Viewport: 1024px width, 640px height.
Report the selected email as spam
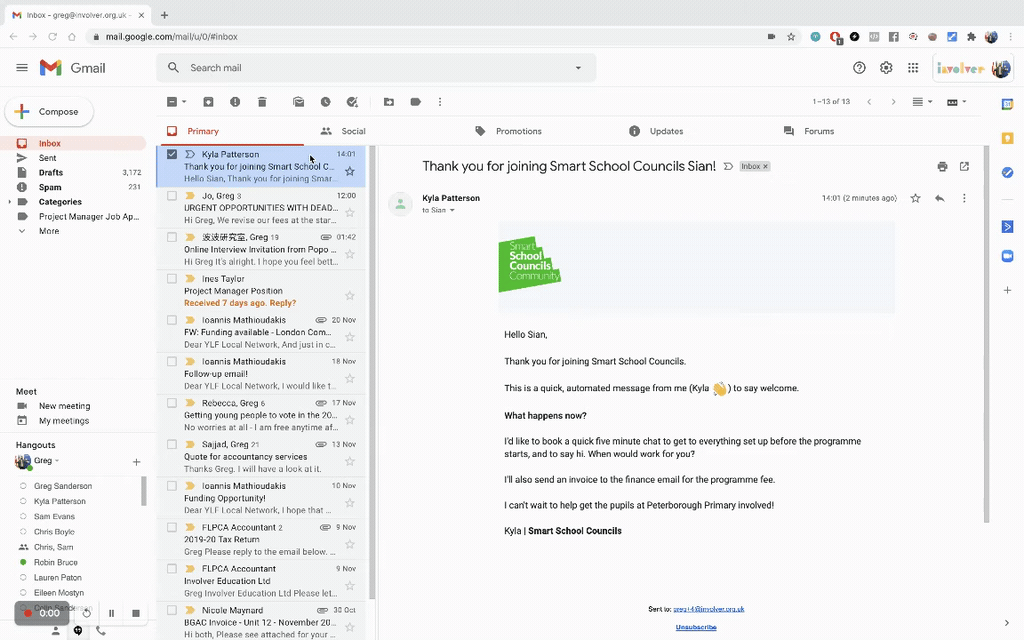(235, 102)
